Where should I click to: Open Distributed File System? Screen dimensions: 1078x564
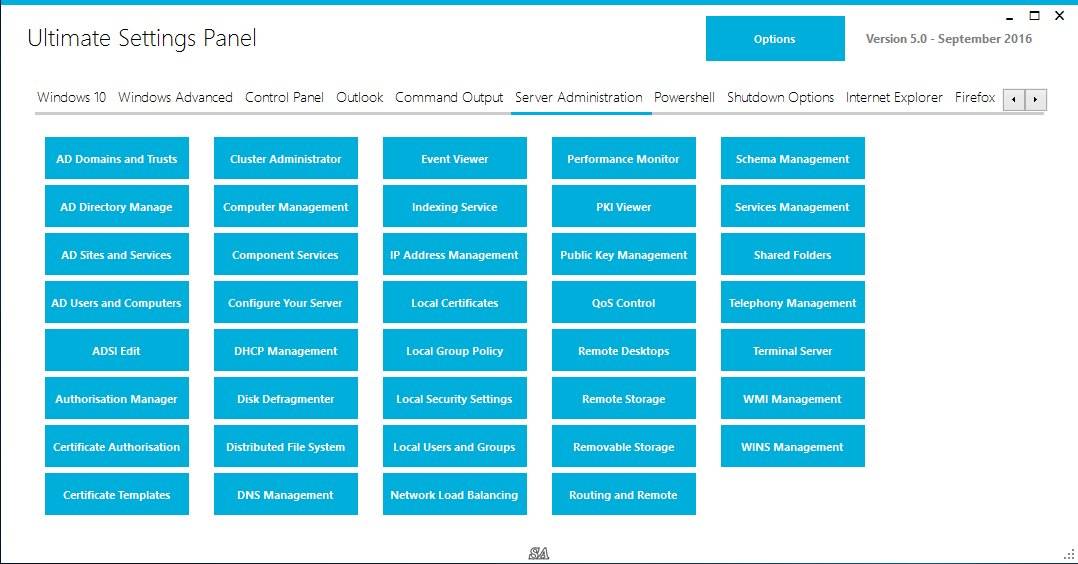(x=286, y=446)
